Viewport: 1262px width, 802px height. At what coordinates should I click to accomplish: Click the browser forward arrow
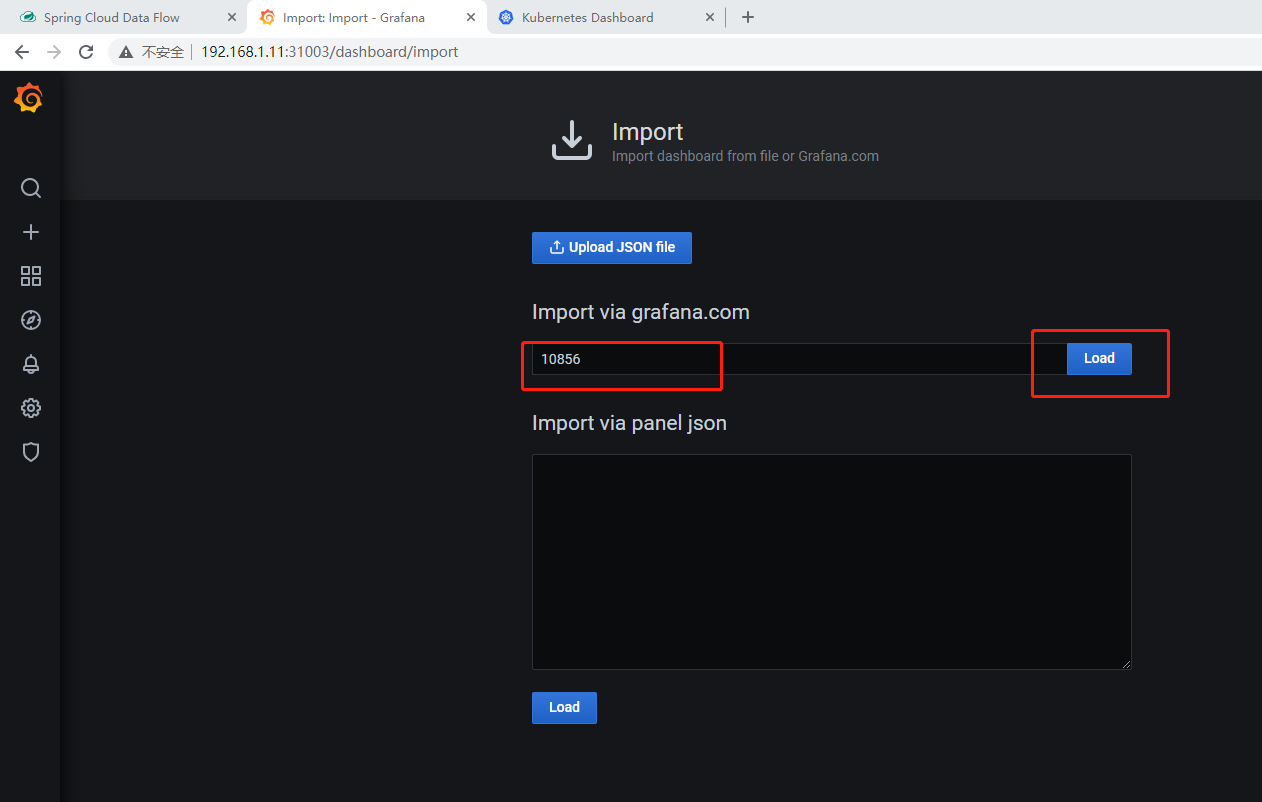pyautogui.click(x=54, y=52)
